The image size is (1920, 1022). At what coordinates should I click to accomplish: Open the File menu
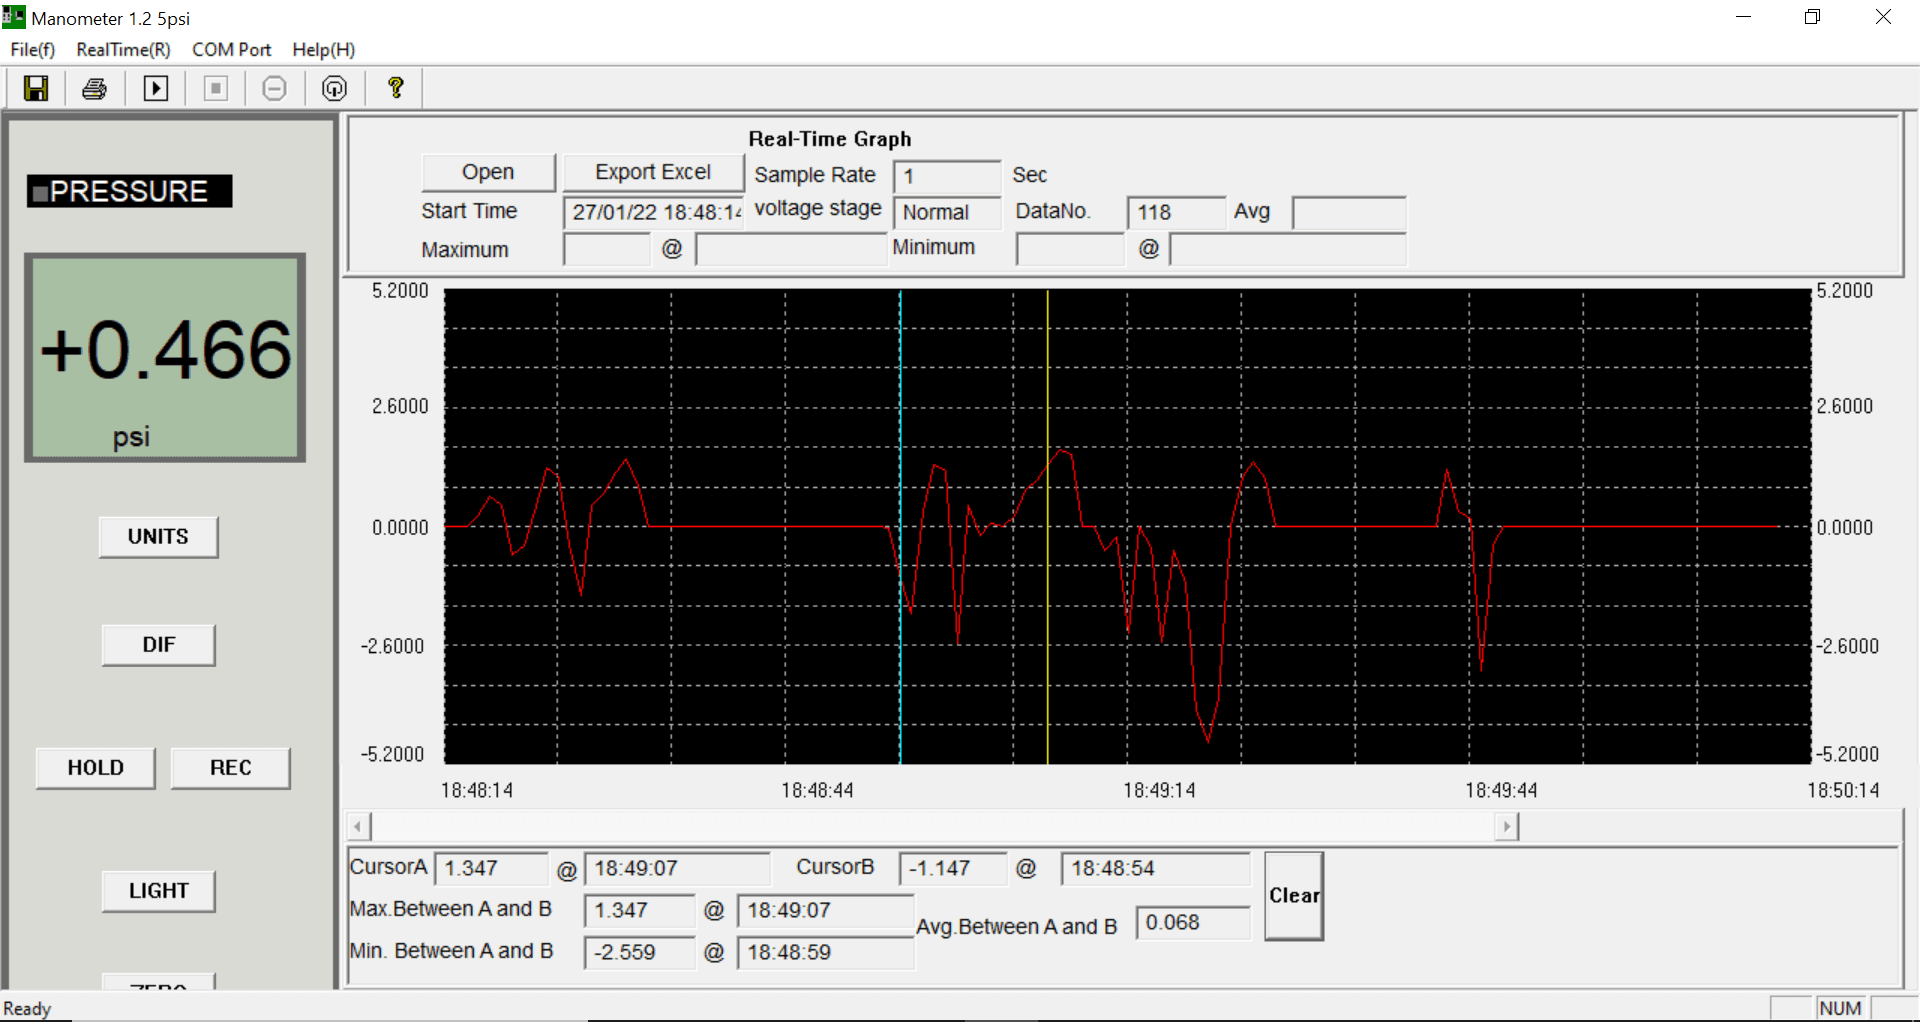click(32, 50)
